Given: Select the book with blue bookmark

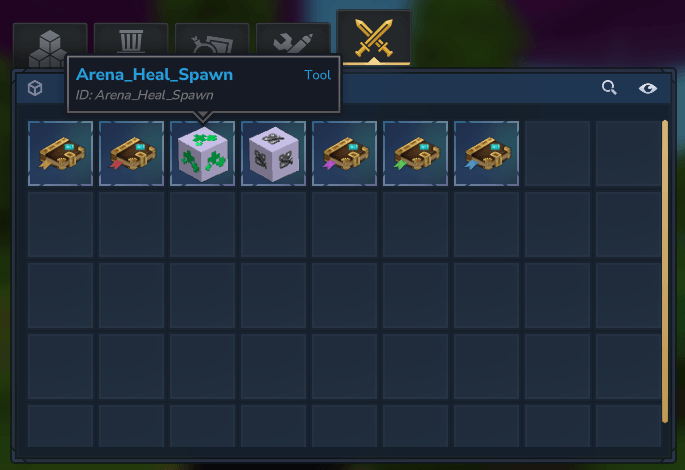Looking at the screenshot, I should pos(486,153).
